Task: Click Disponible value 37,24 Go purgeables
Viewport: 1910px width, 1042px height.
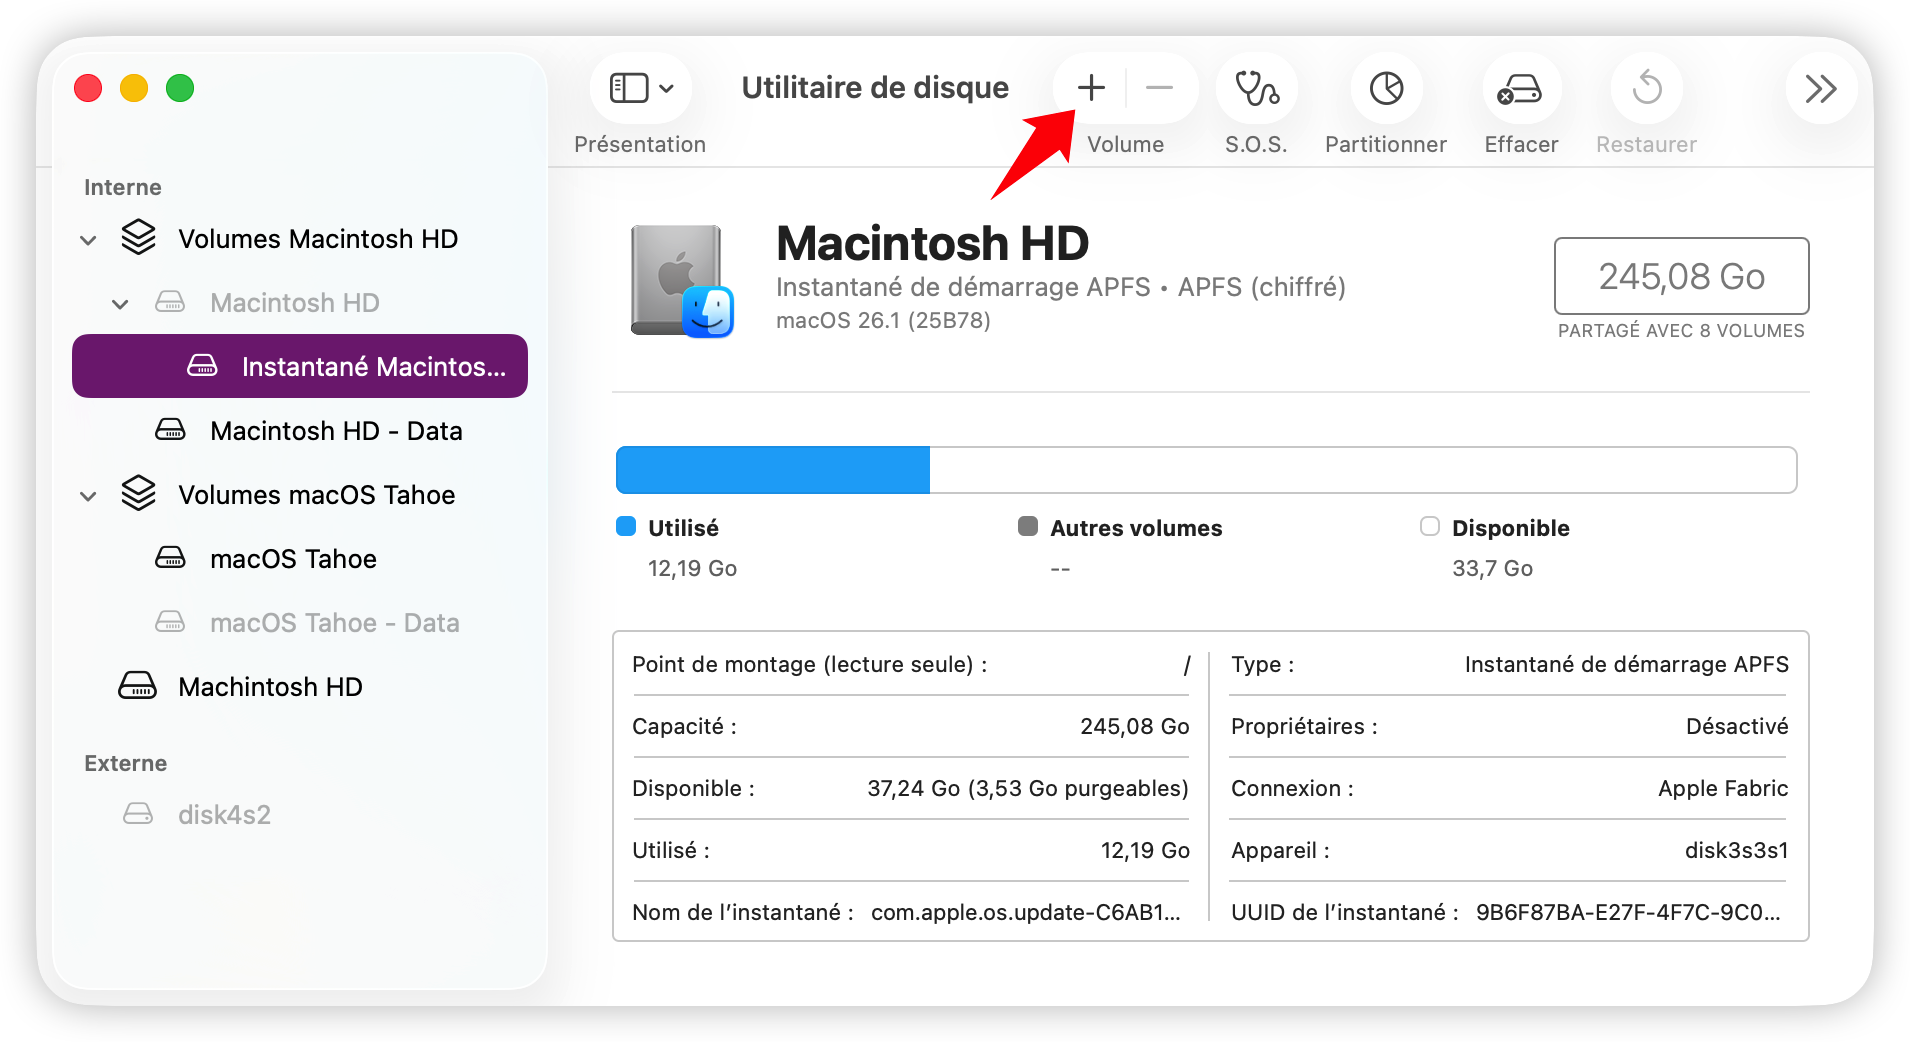Action: tap(1028, 789)
